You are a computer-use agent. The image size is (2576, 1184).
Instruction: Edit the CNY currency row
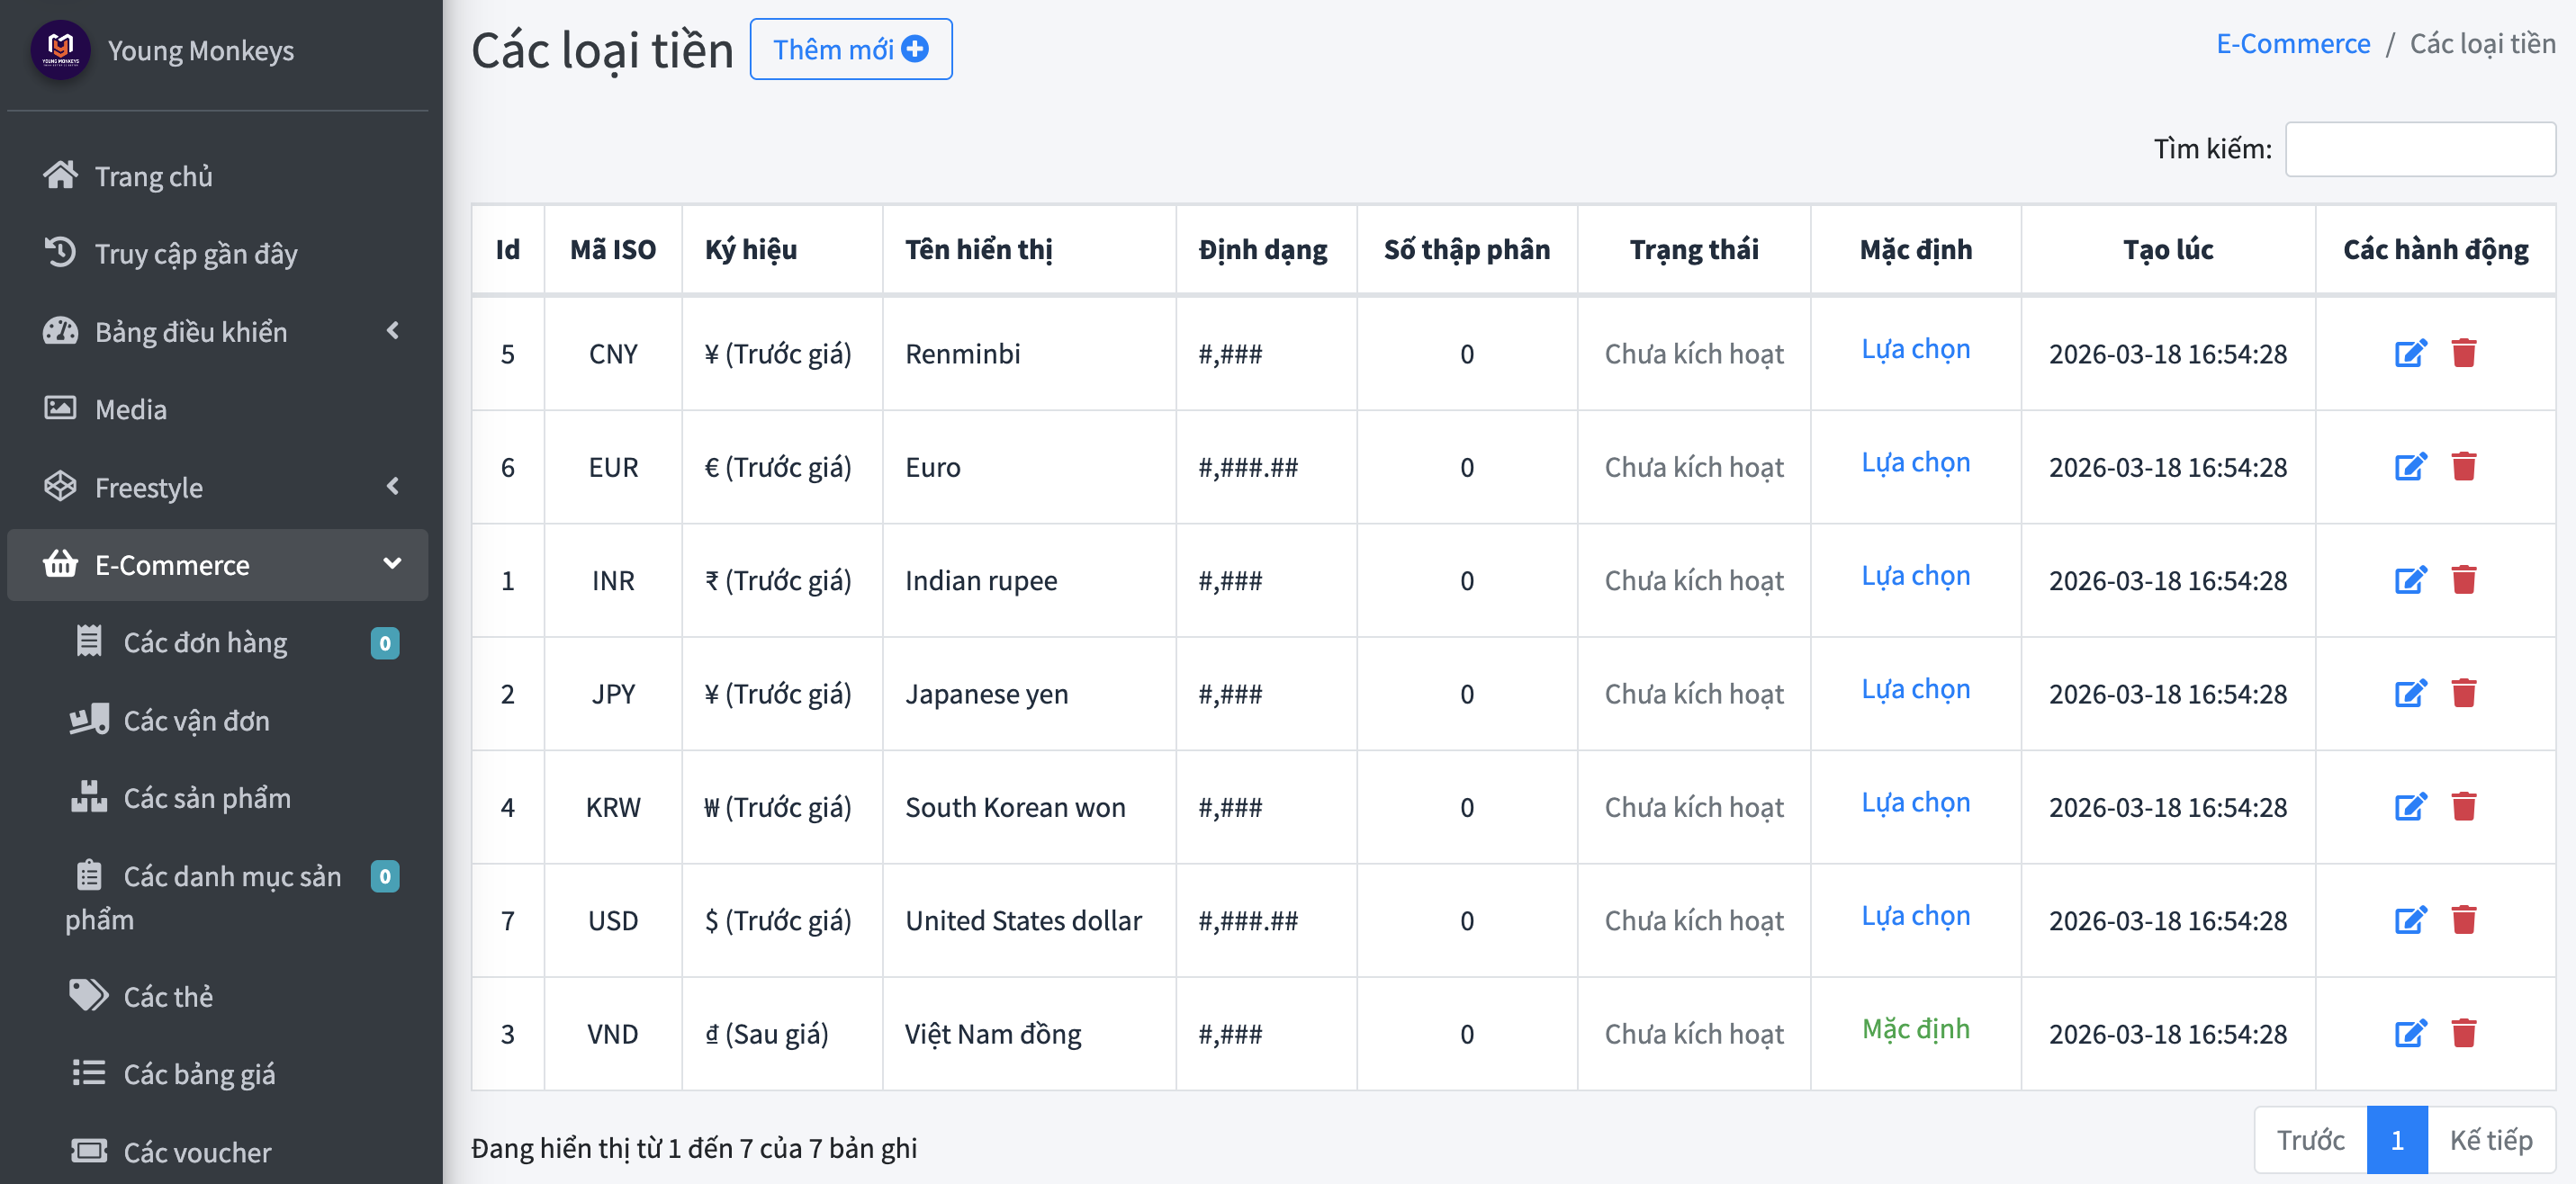tap(2411, 353)
